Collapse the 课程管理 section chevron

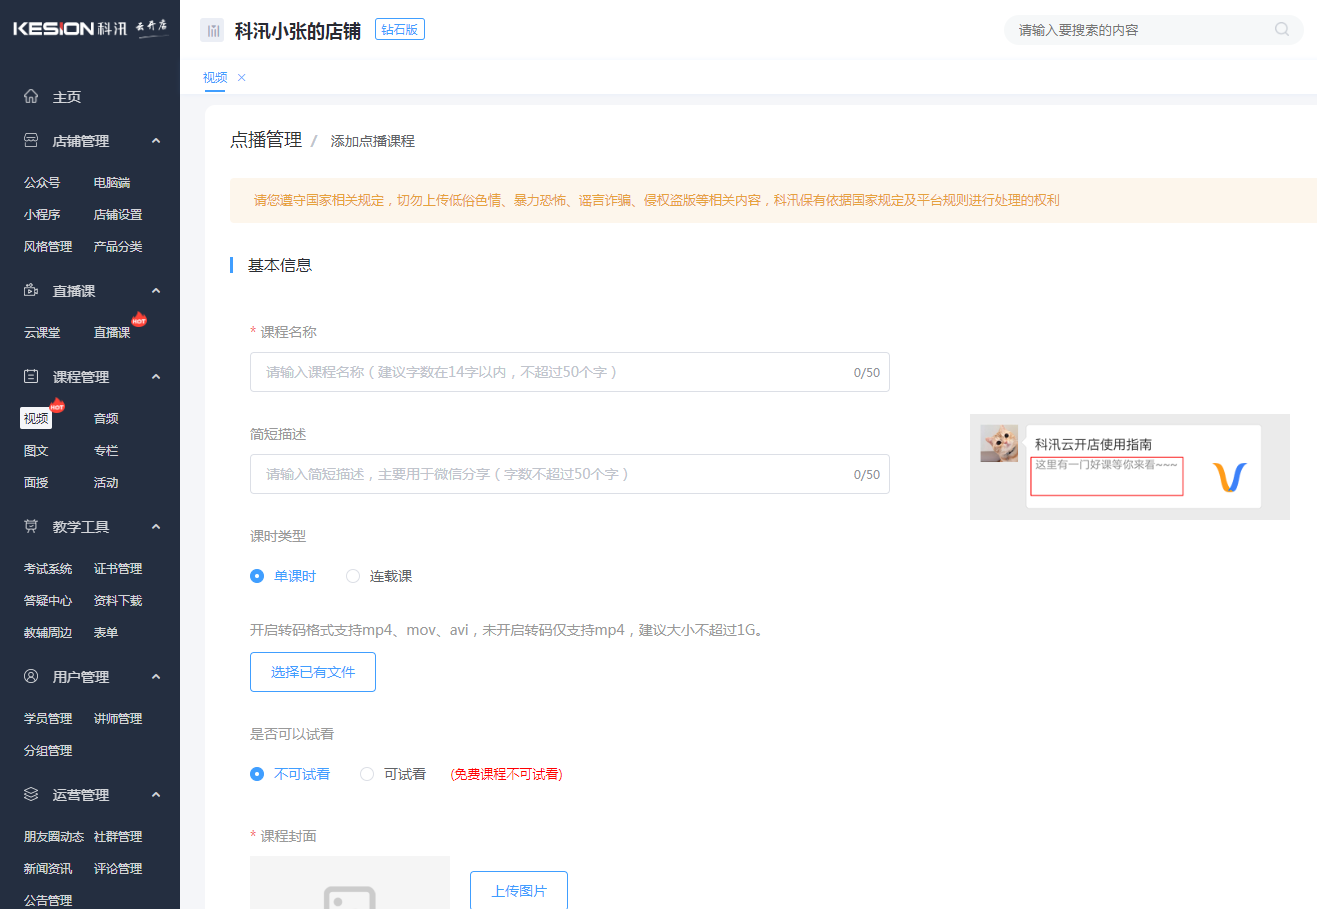pos(155,376)
